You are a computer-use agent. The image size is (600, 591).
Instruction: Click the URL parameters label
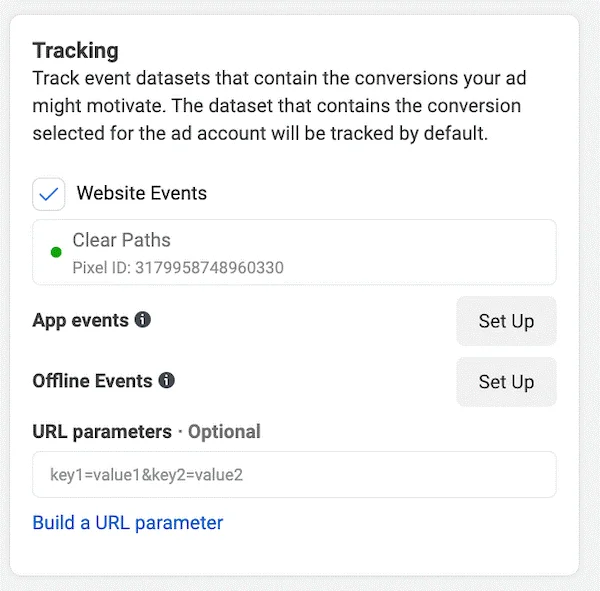coord(102,432)
